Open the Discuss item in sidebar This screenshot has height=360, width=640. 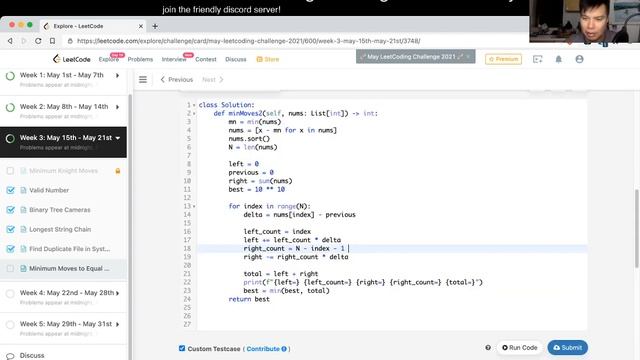click(32, 356)
